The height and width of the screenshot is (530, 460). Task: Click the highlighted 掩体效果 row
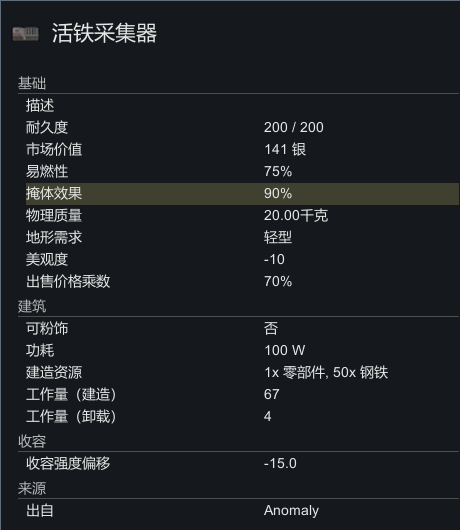coord(242,194)
